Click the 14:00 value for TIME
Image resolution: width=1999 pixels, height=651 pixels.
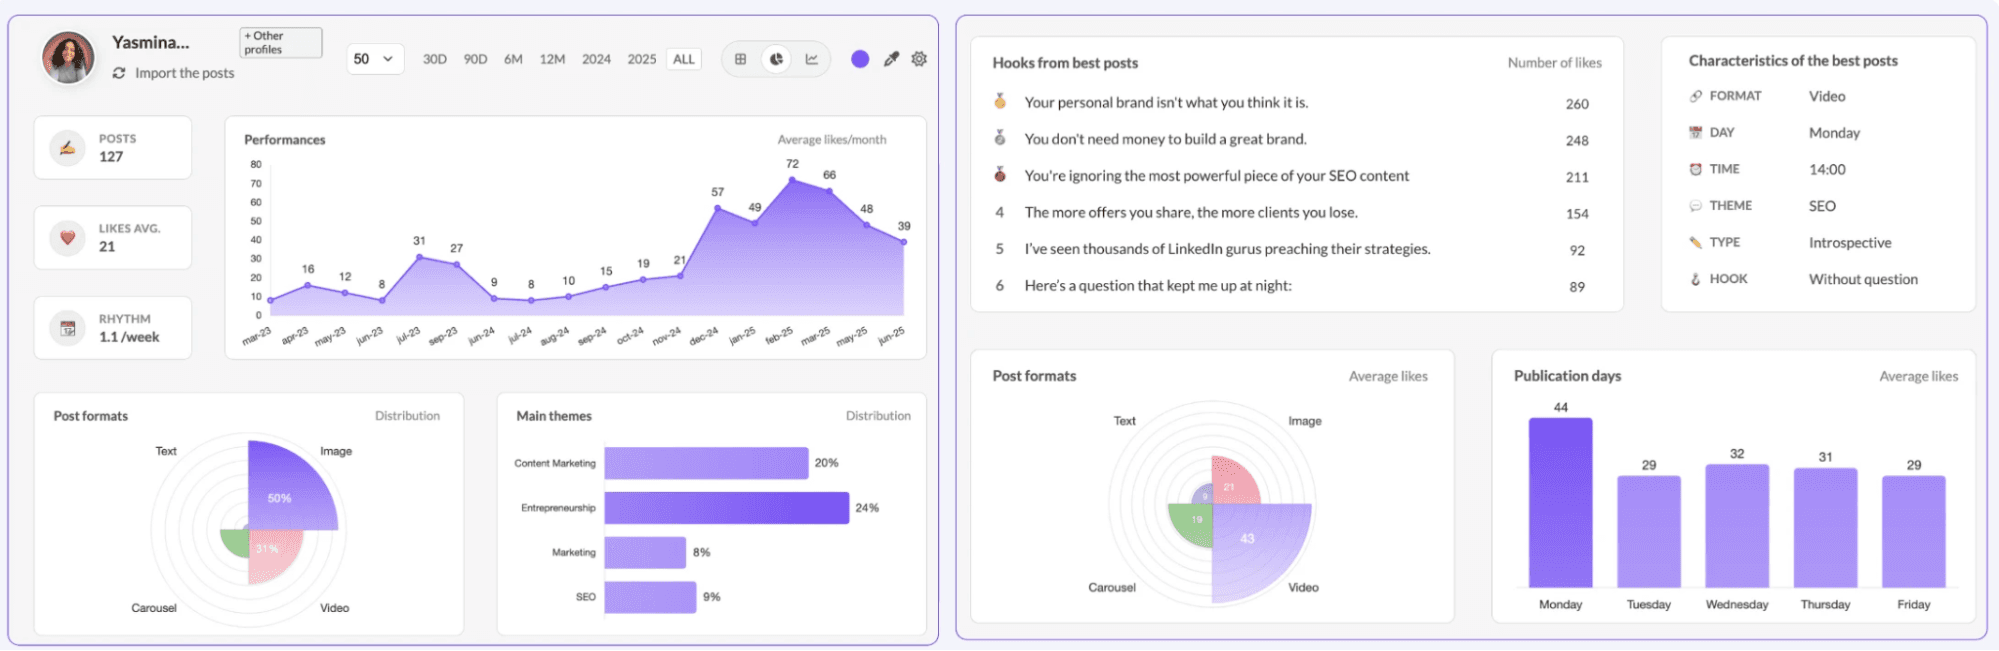tap(1827, 169)
